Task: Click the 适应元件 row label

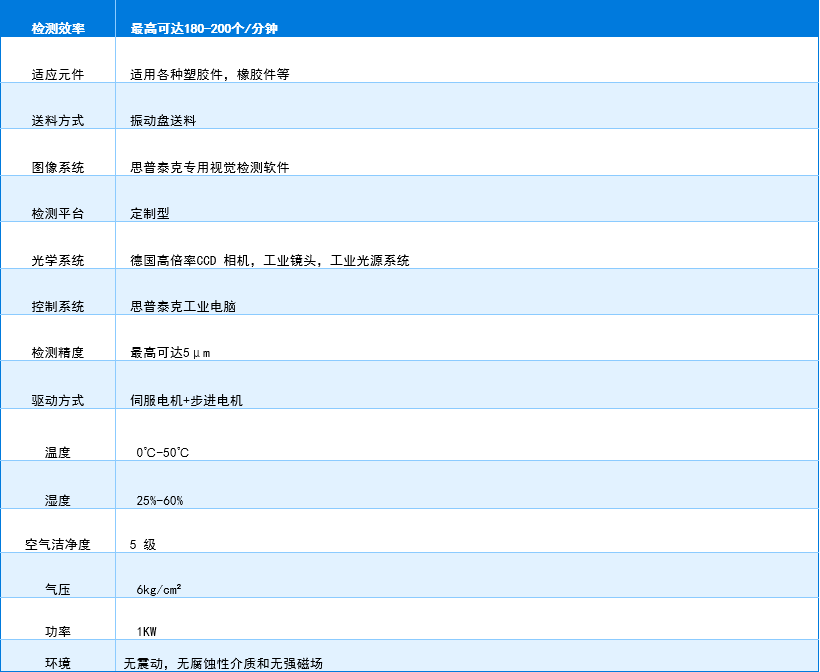Action: 58,74
